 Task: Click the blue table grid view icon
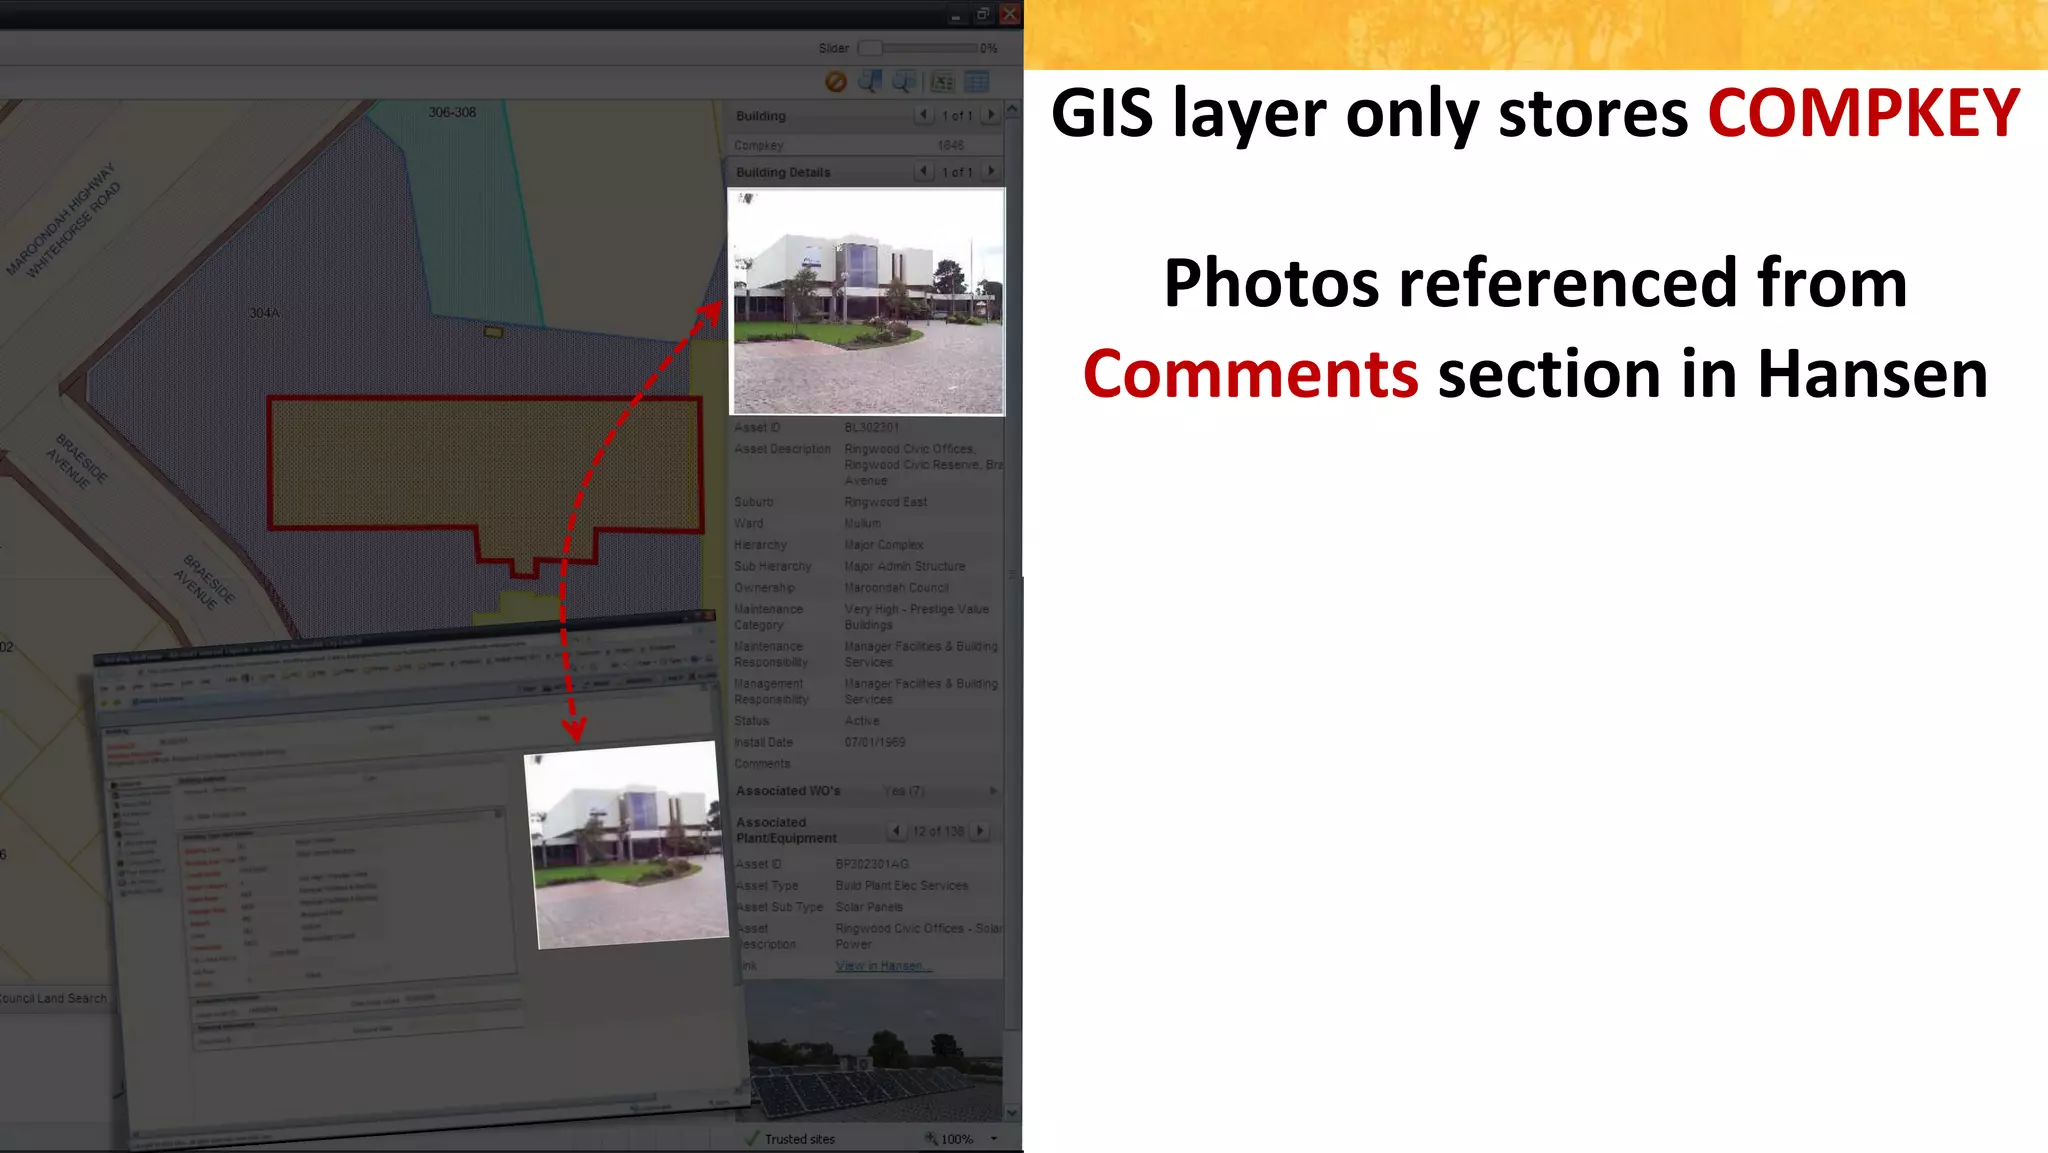977,82
